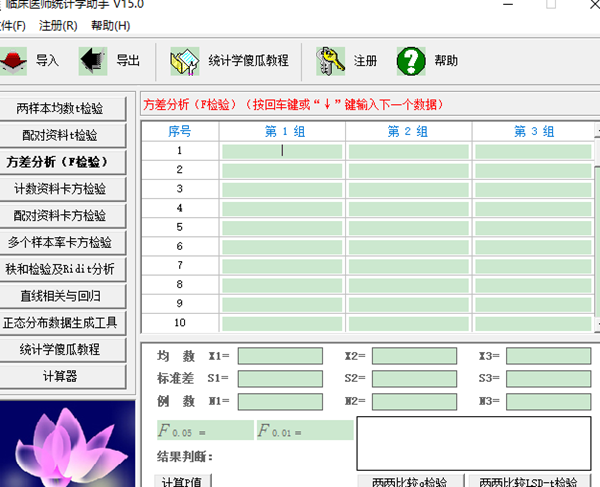Image resolution: width=600 pixels, height=487 pixels.
Task: Select 计数资料卡方检验 in sidebar
Action: pyautogui.click(x=62, y=189)
